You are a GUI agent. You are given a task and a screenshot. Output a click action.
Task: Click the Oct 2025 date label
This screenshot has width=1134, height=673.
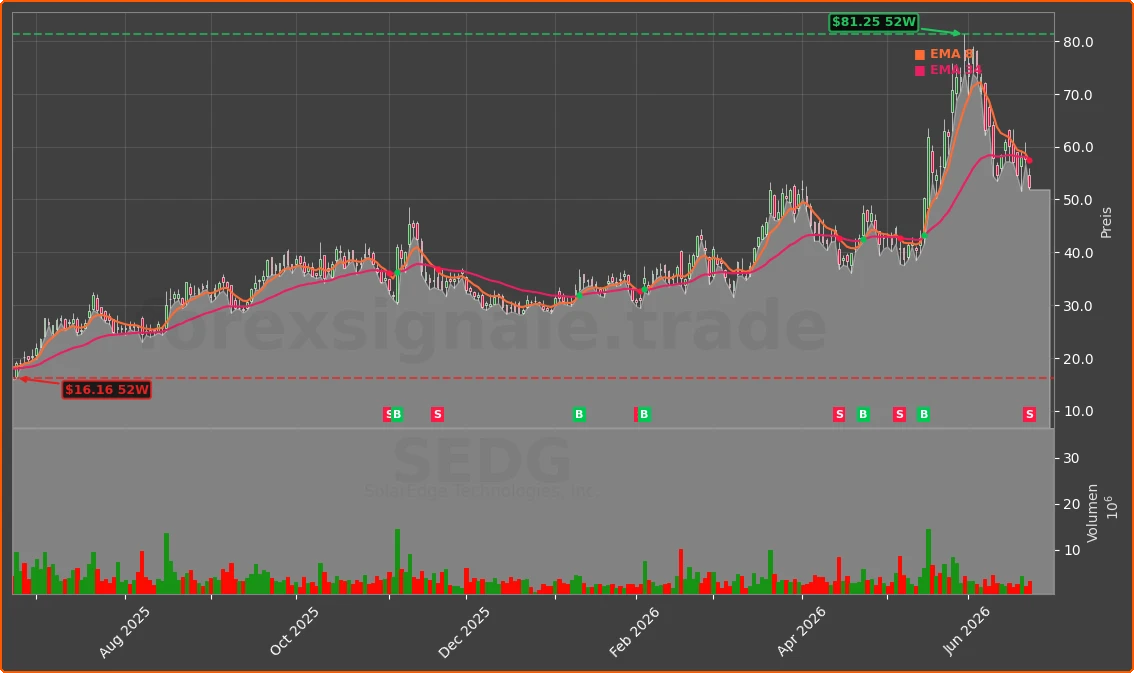(294, 632)
